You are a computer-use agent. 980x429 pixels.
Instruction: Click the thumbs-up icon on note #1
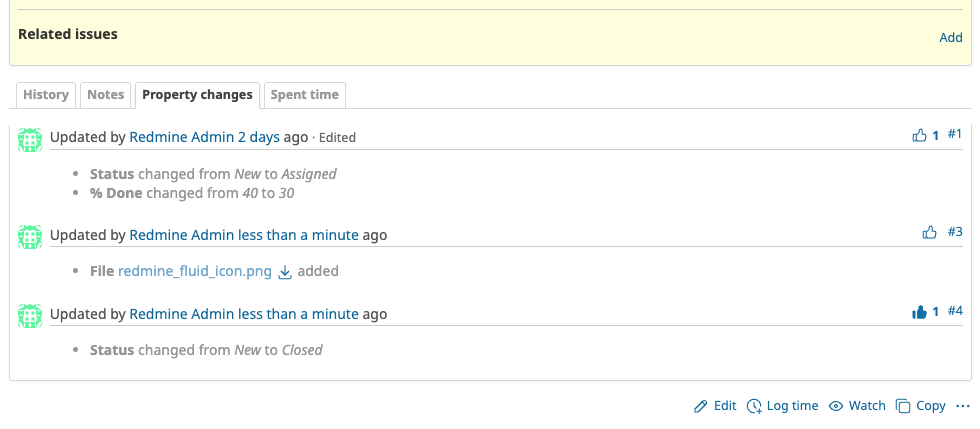pyautogui.click(x=920, y=135)
